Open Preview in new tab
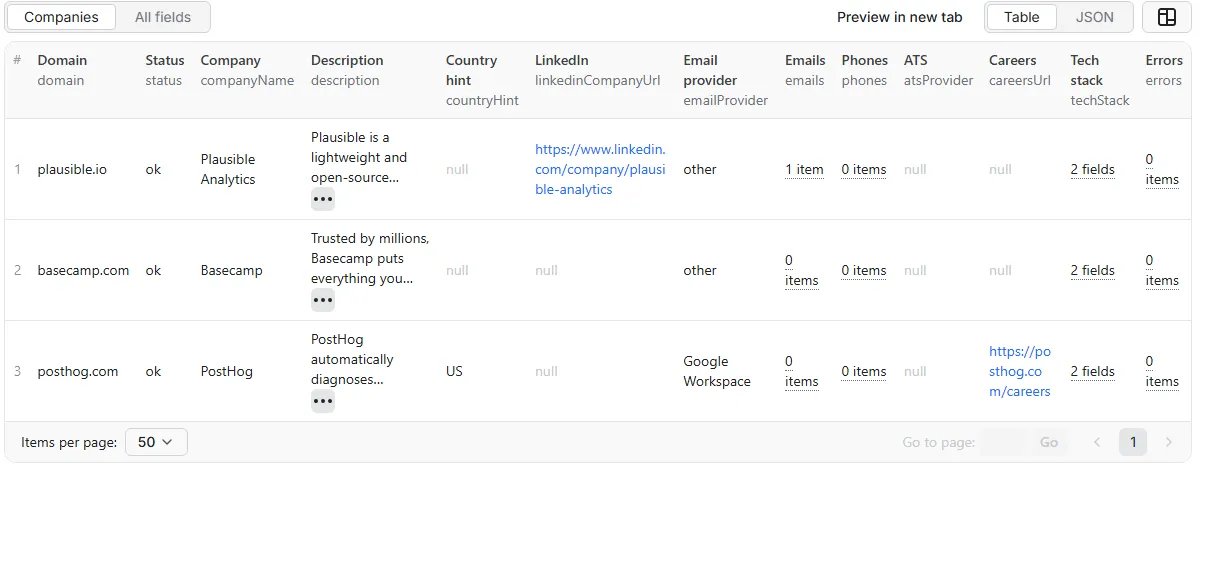 [899, 17]
